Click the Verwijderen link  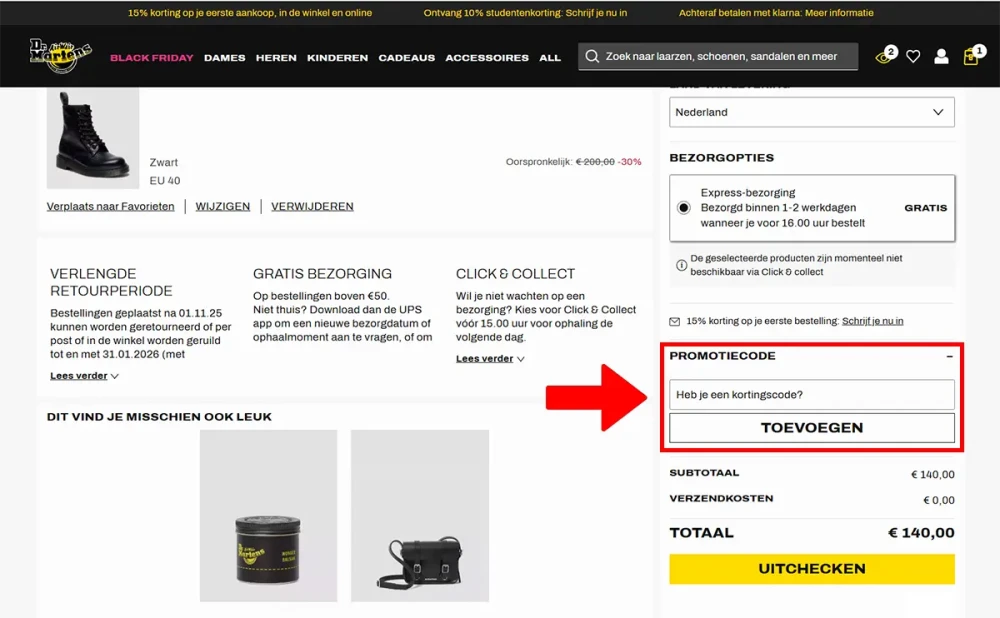[x=312, y=207]
